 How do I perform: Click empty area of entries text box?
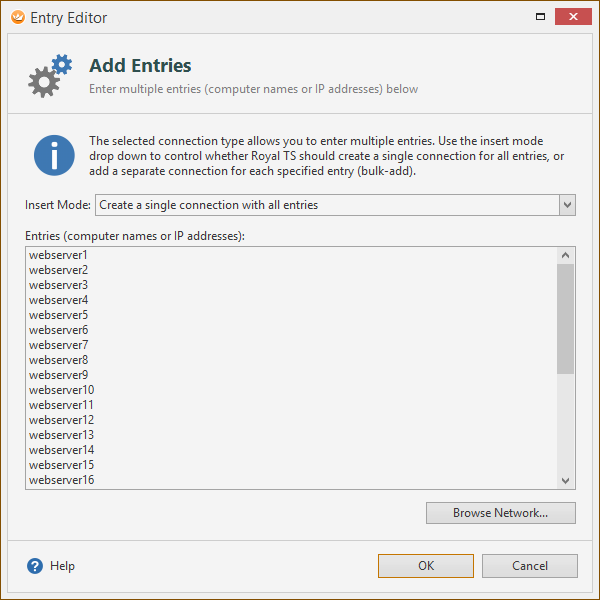coord(325,367)
